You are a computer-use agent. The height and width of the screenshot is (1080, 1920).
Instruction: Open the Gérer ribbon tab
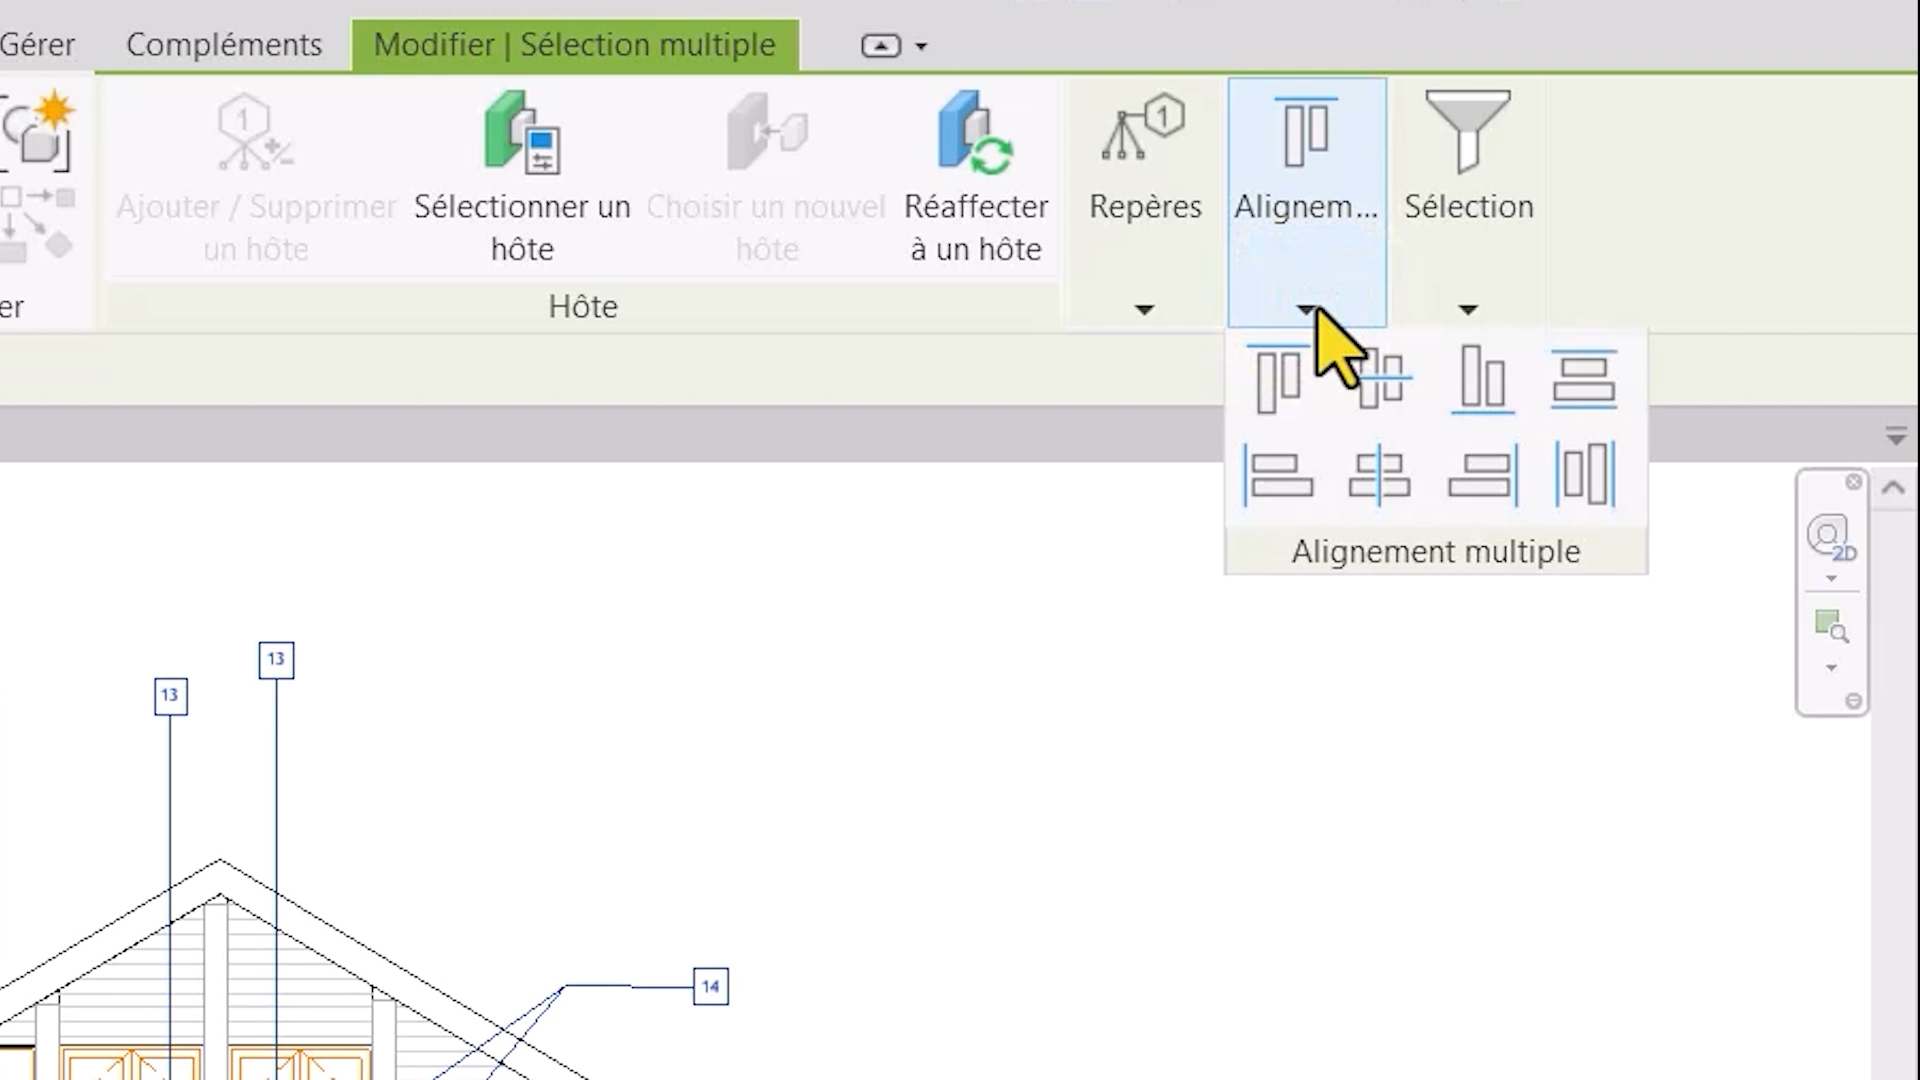tap(37, 45)
